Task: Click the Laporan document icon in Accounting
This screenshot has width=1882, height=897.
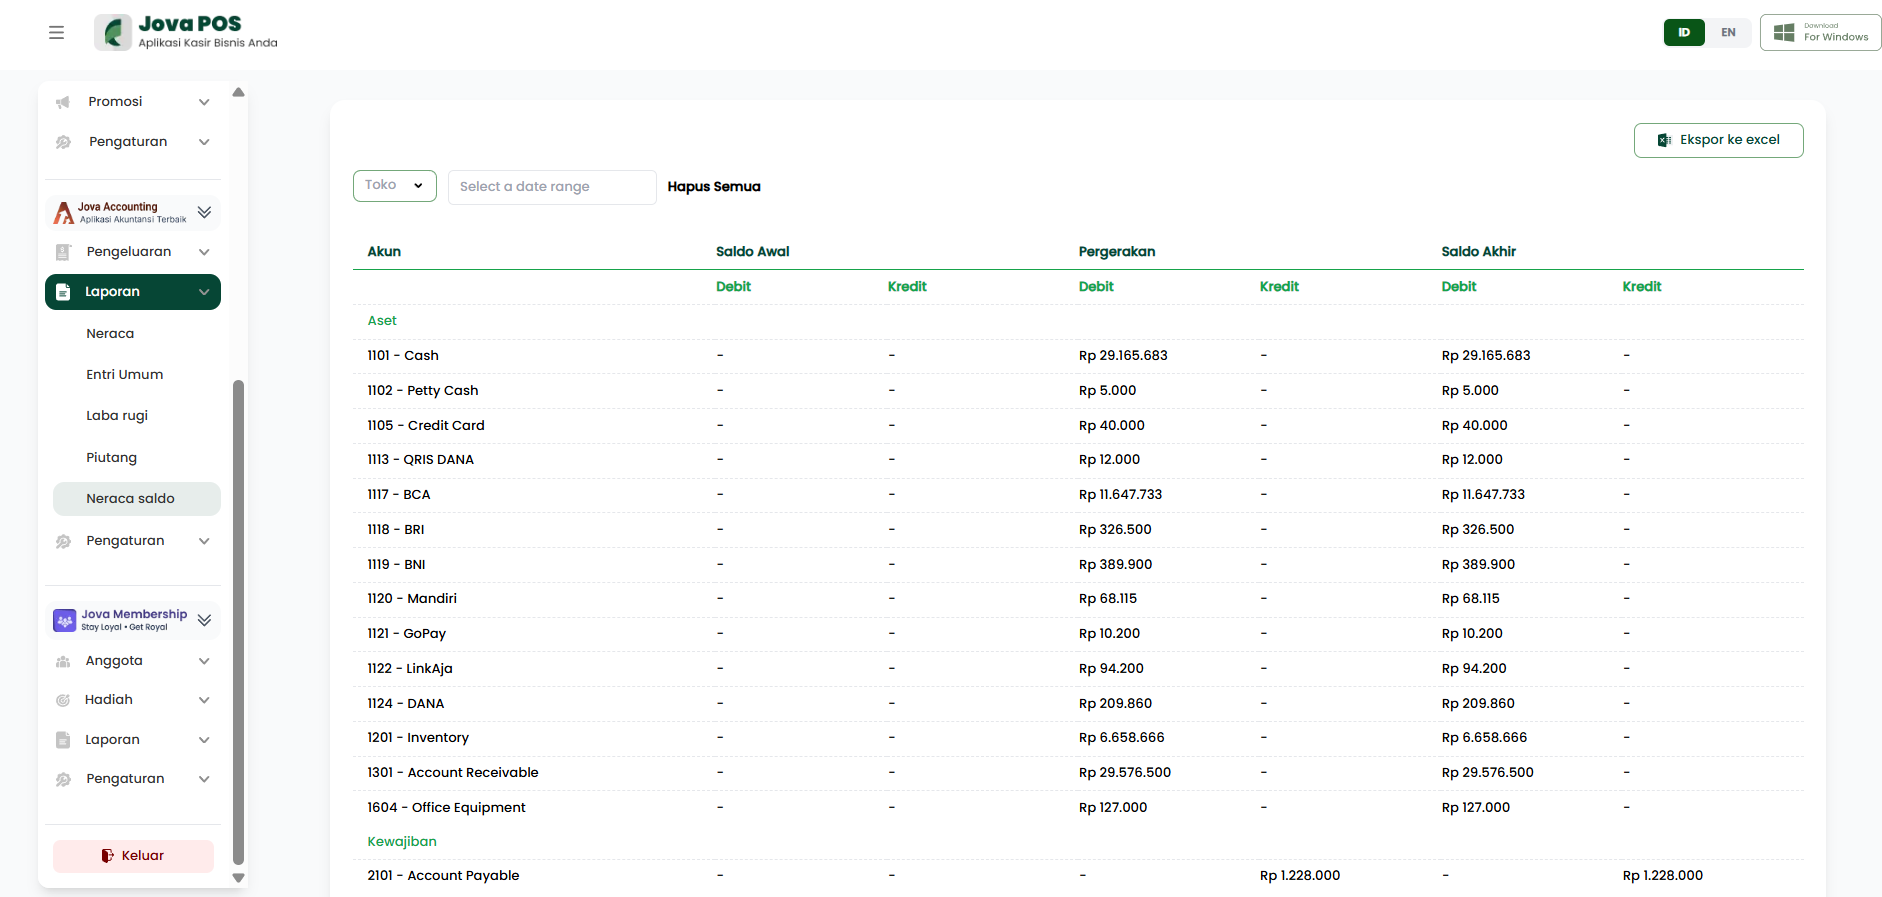Action: tap(63, 292)
